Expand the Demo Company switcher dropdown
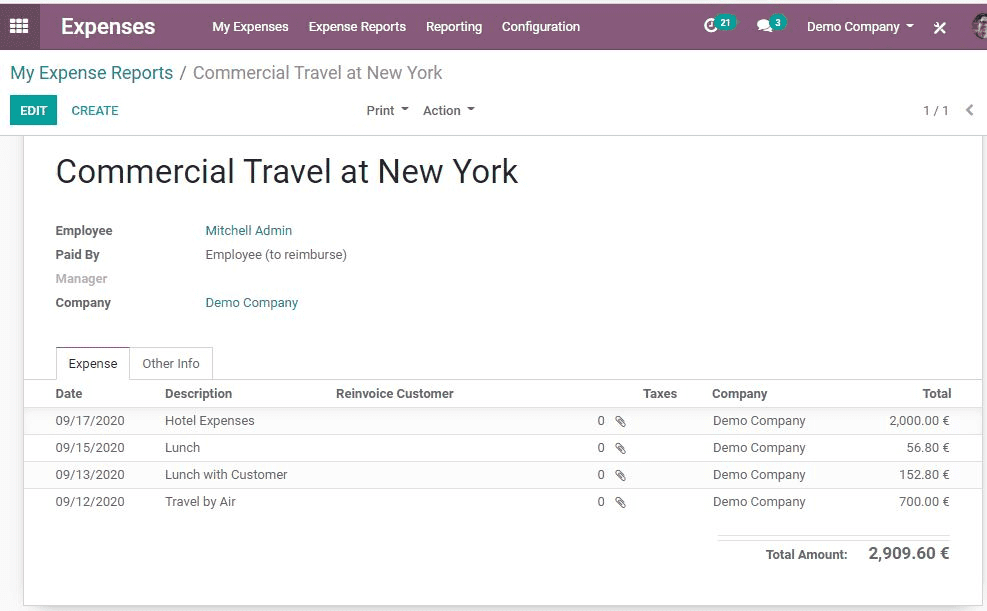 pos(860,26)
